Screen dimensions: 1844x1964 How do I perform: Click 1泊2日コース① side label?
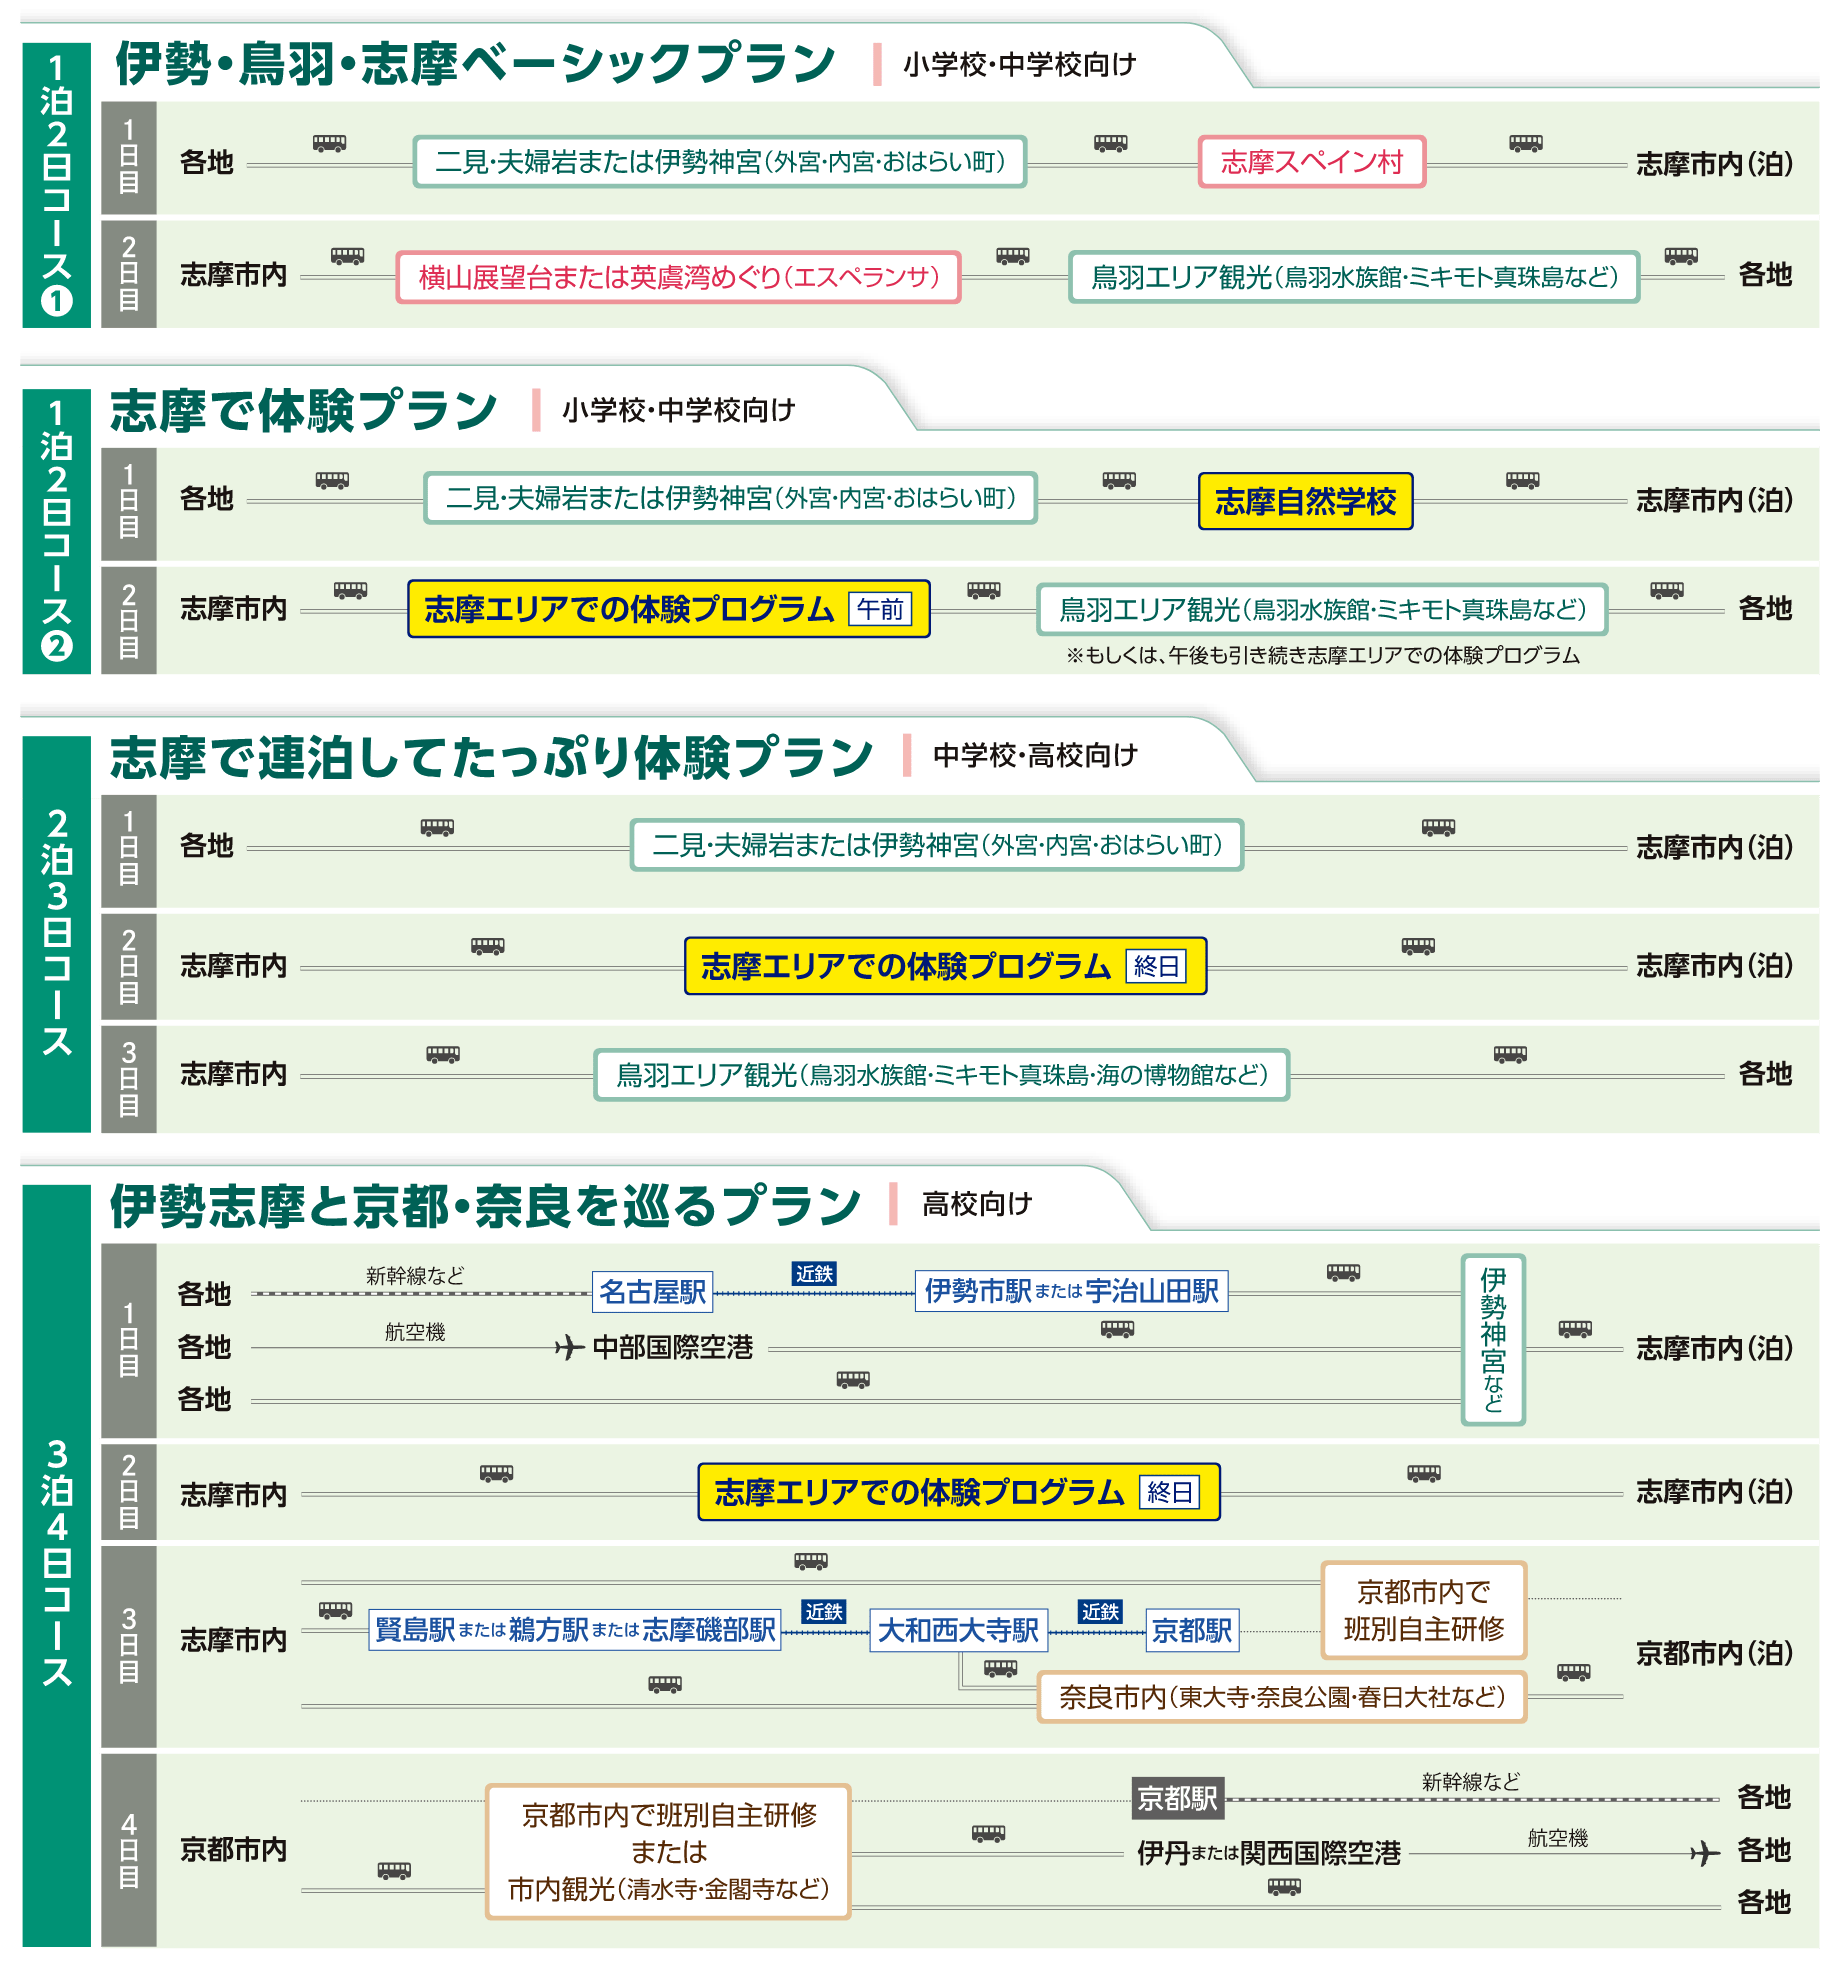click(56, 185)
